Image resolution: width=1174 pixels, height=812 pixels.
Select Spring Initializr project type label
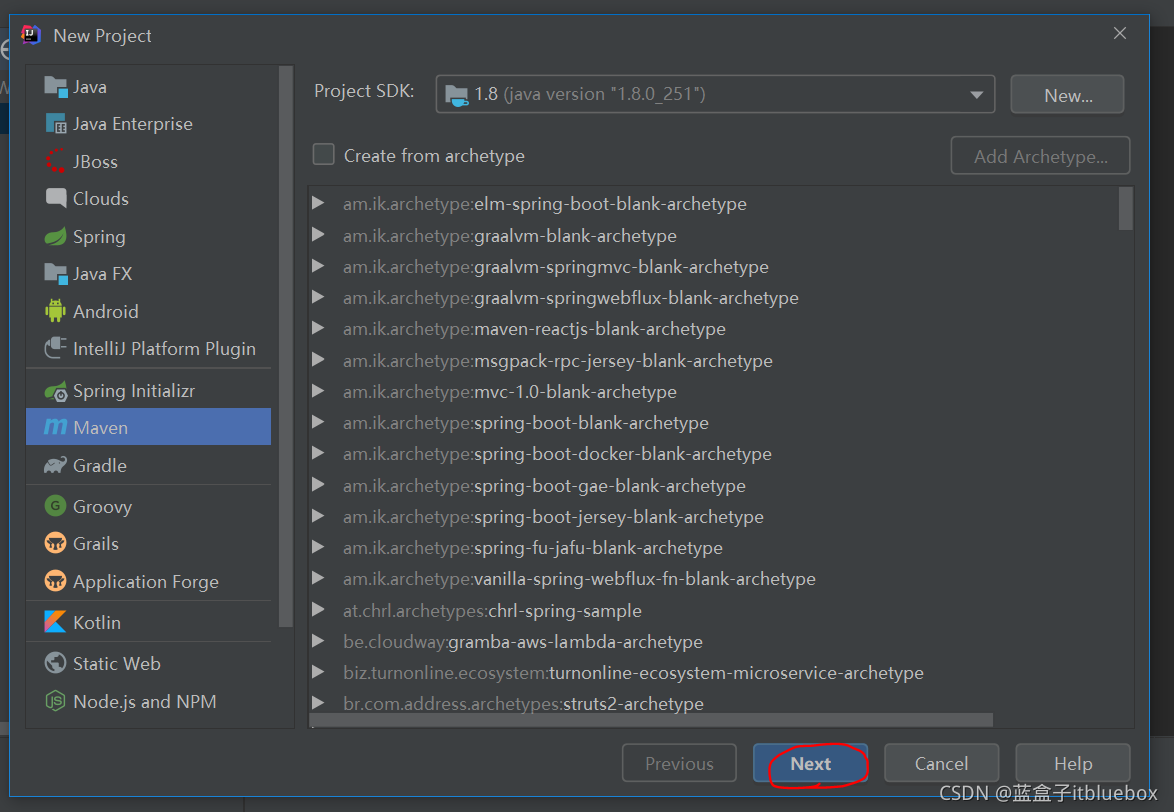pyautogui.click(x=134, y=391)
